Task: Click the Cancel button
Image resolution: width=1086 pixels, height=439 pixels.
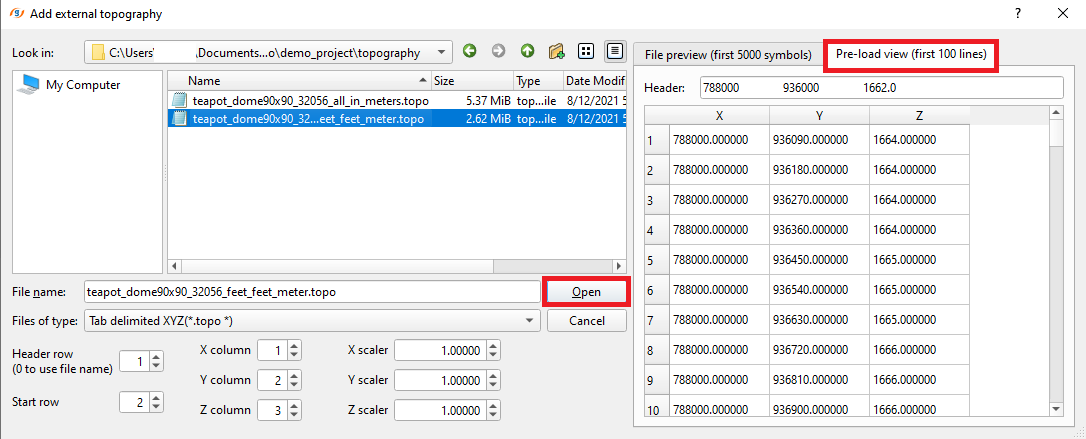Action: [x=586, y=321]
